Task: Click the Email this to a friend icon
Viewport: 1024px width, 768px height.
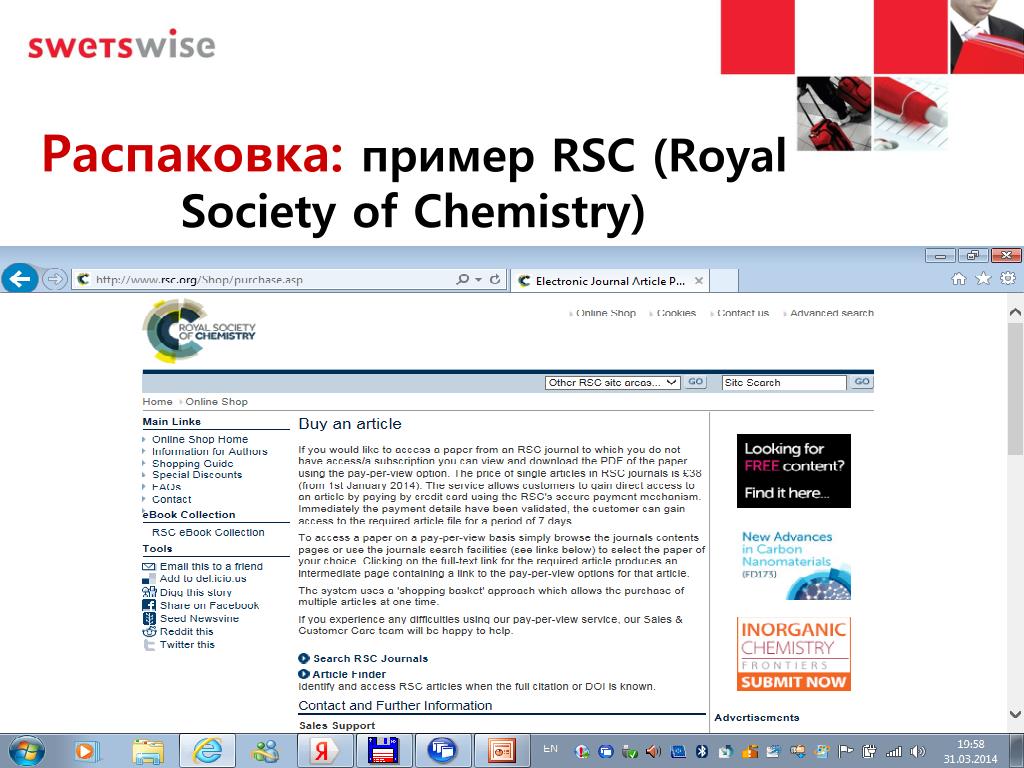Action: (149, 567)
